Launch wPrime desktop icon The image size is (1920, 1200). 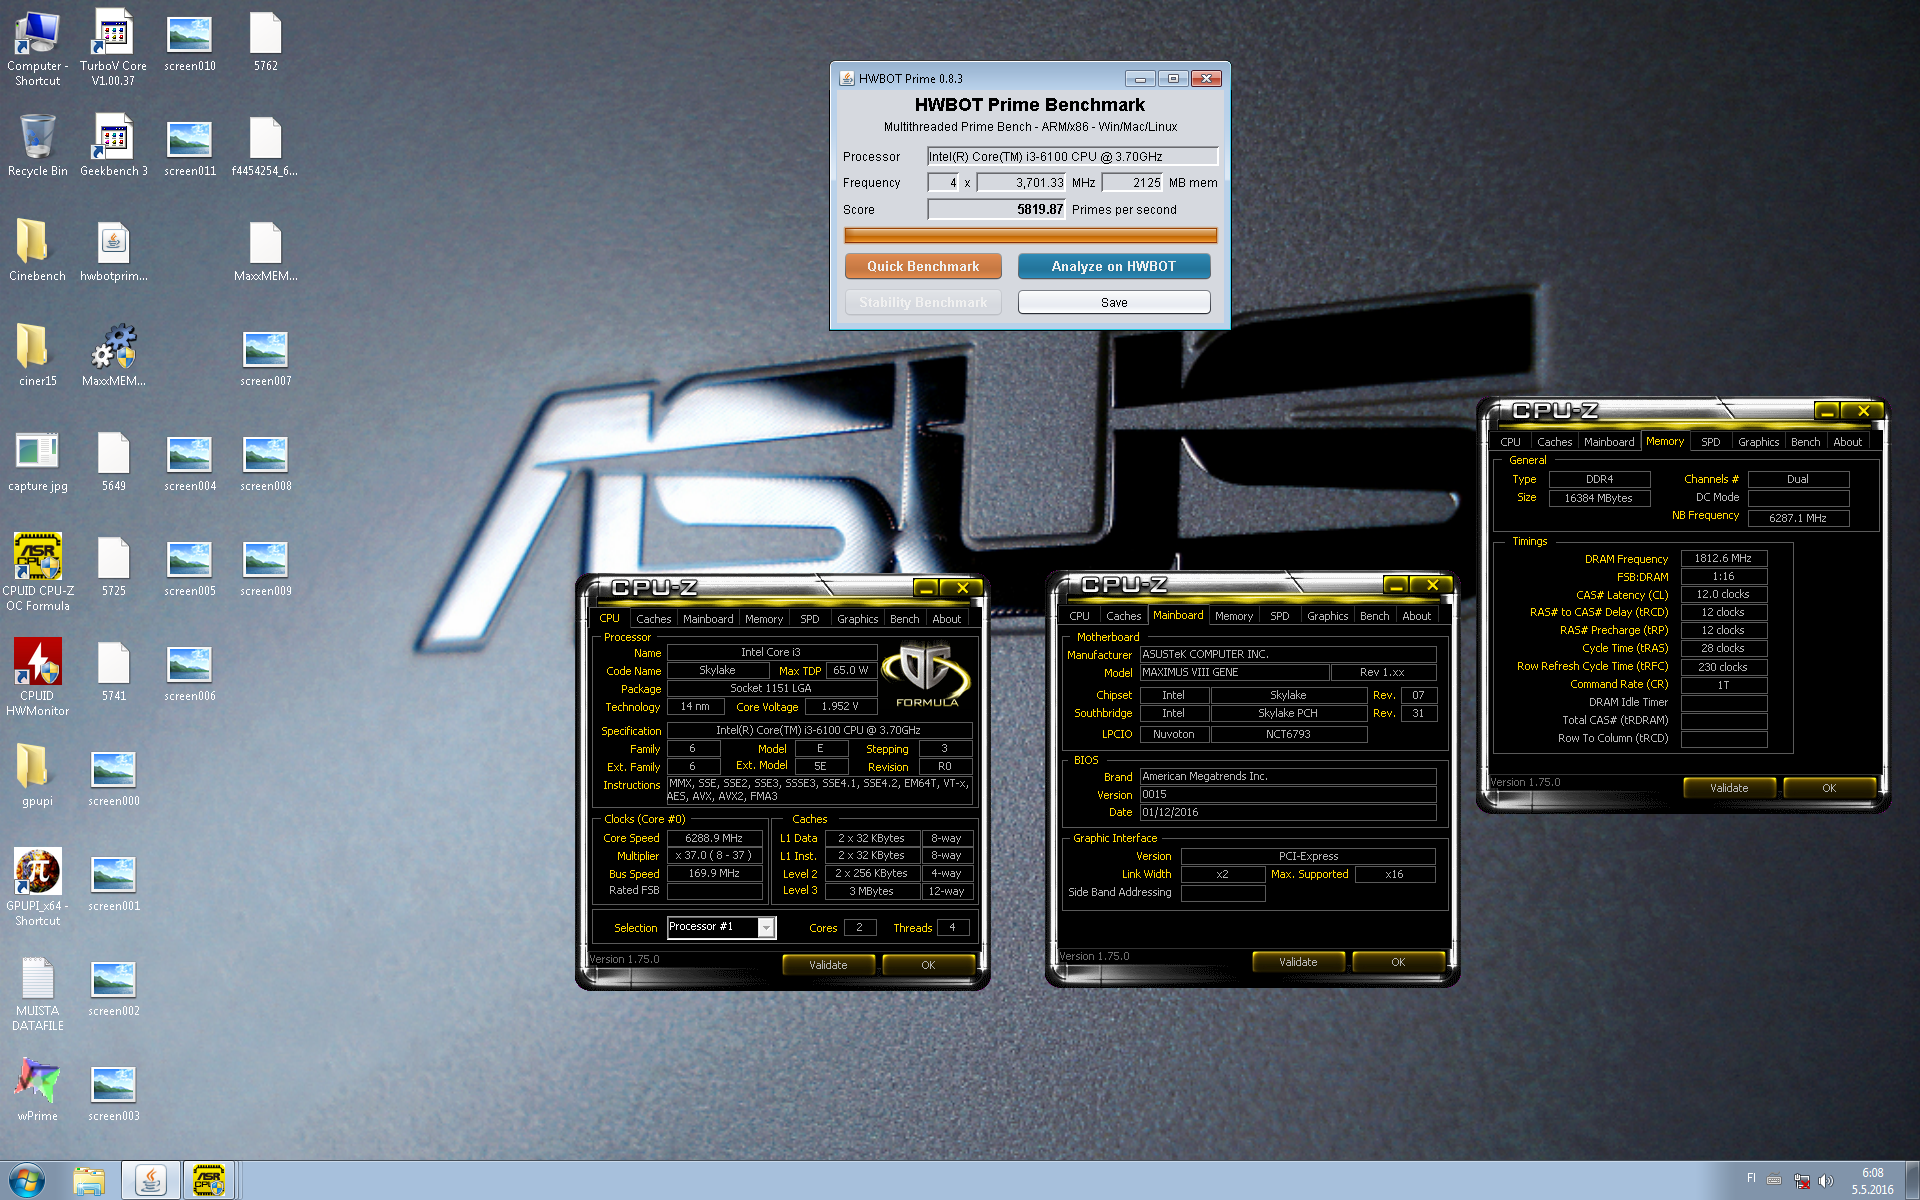pyautogui.click(x=37, y=1090)
